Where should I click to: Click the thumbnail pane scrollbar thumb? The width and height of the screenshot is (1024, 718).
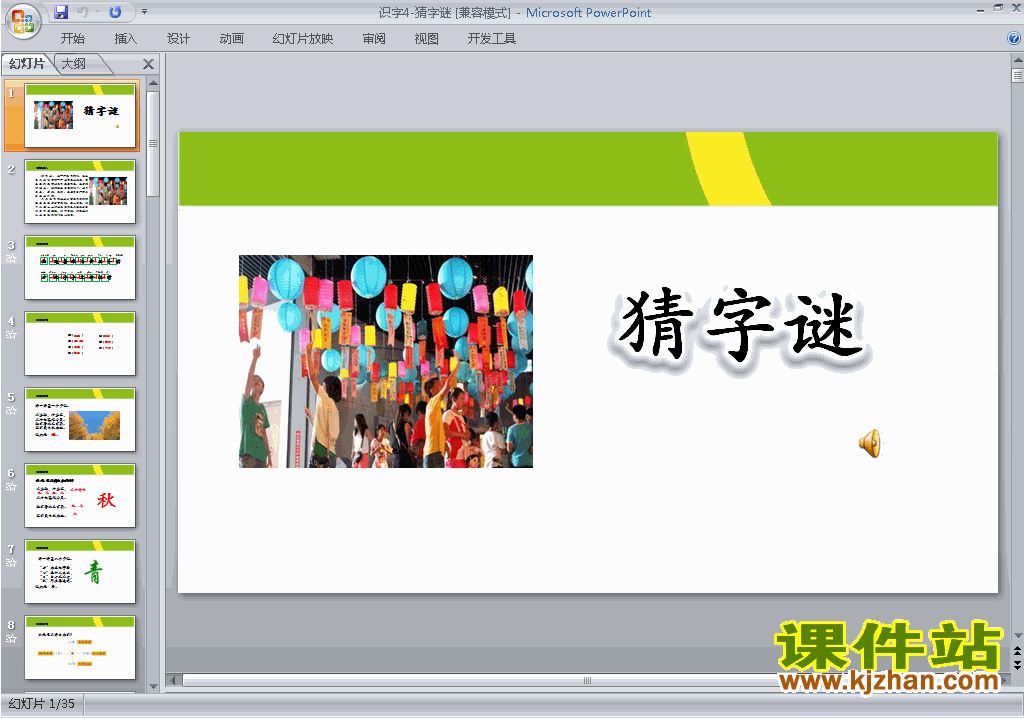pos(153,143)
